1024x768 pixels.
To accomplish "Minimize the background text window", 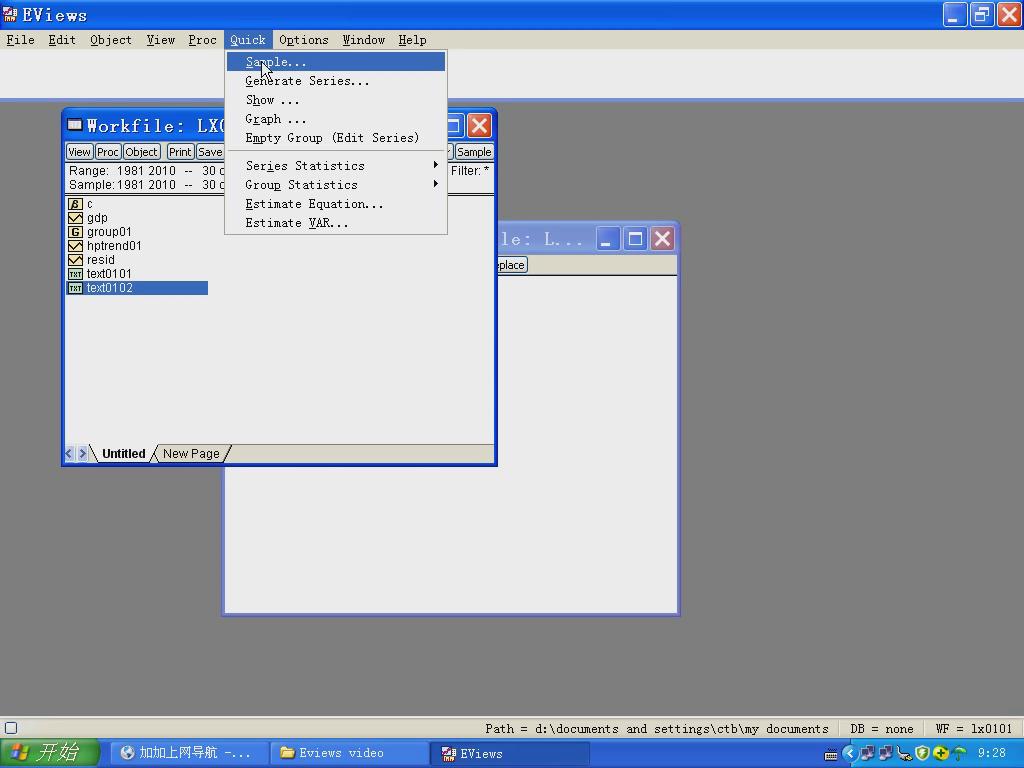I will [607, 239].
